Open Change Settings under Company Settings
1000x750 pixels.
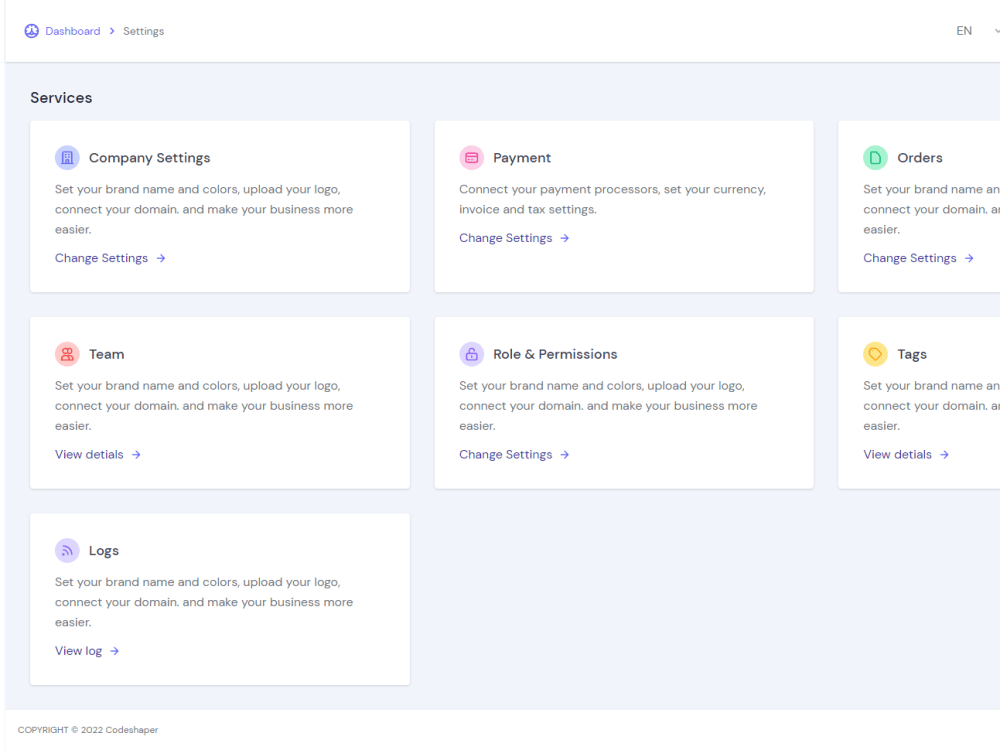pyautogui.click(x=102, y=257)
